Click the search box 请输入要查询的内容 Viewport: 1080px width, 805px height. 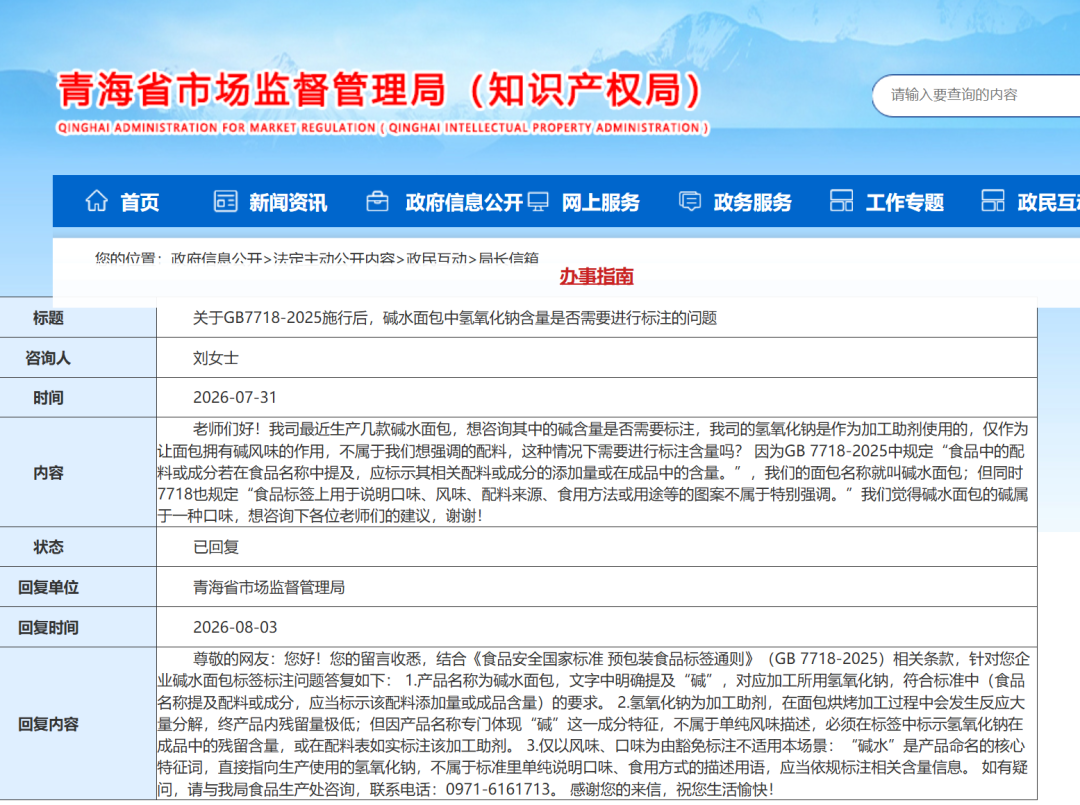tap(977, 95)
